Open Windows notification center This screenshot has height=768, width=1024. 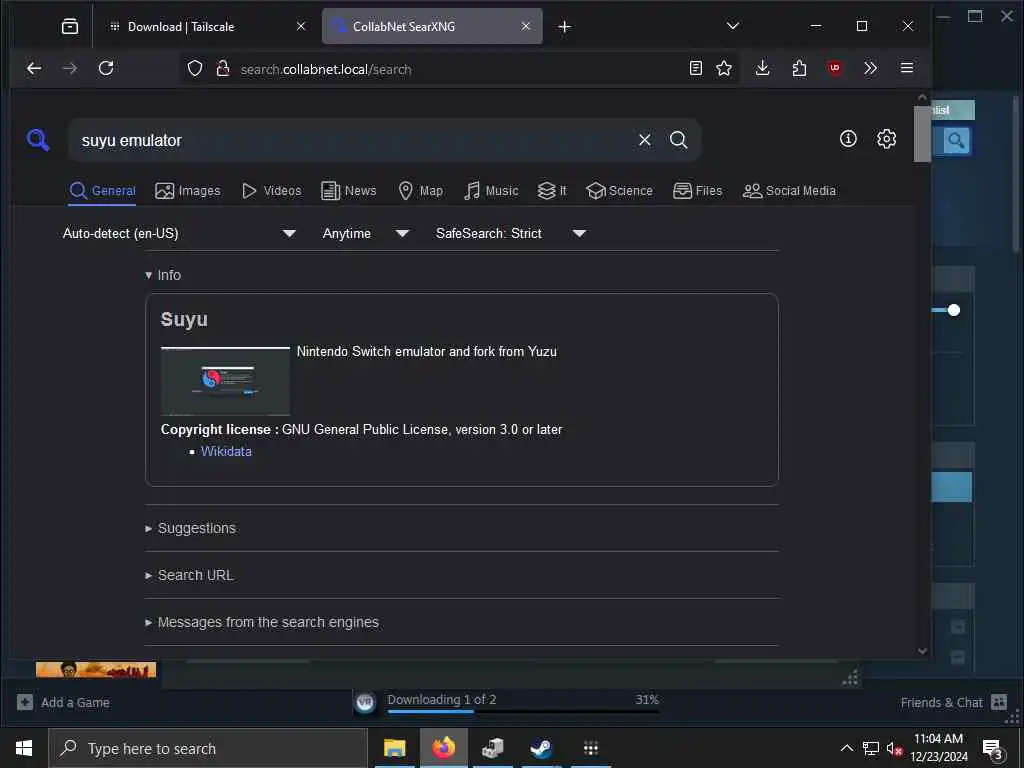(993, 750)
